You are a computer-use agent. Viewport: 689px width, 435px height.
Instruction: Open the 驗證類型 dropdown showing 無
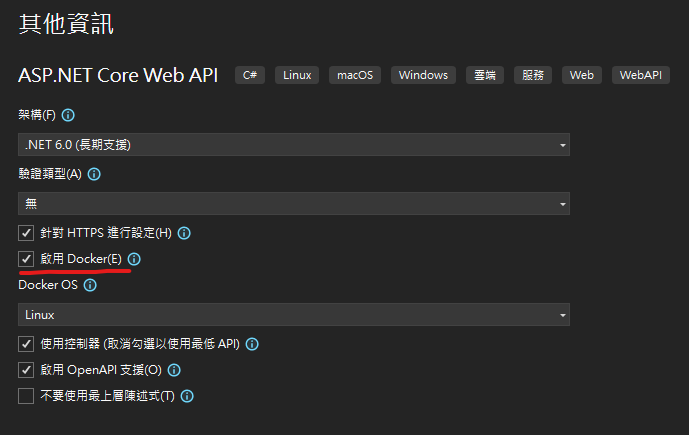point(294,203)
